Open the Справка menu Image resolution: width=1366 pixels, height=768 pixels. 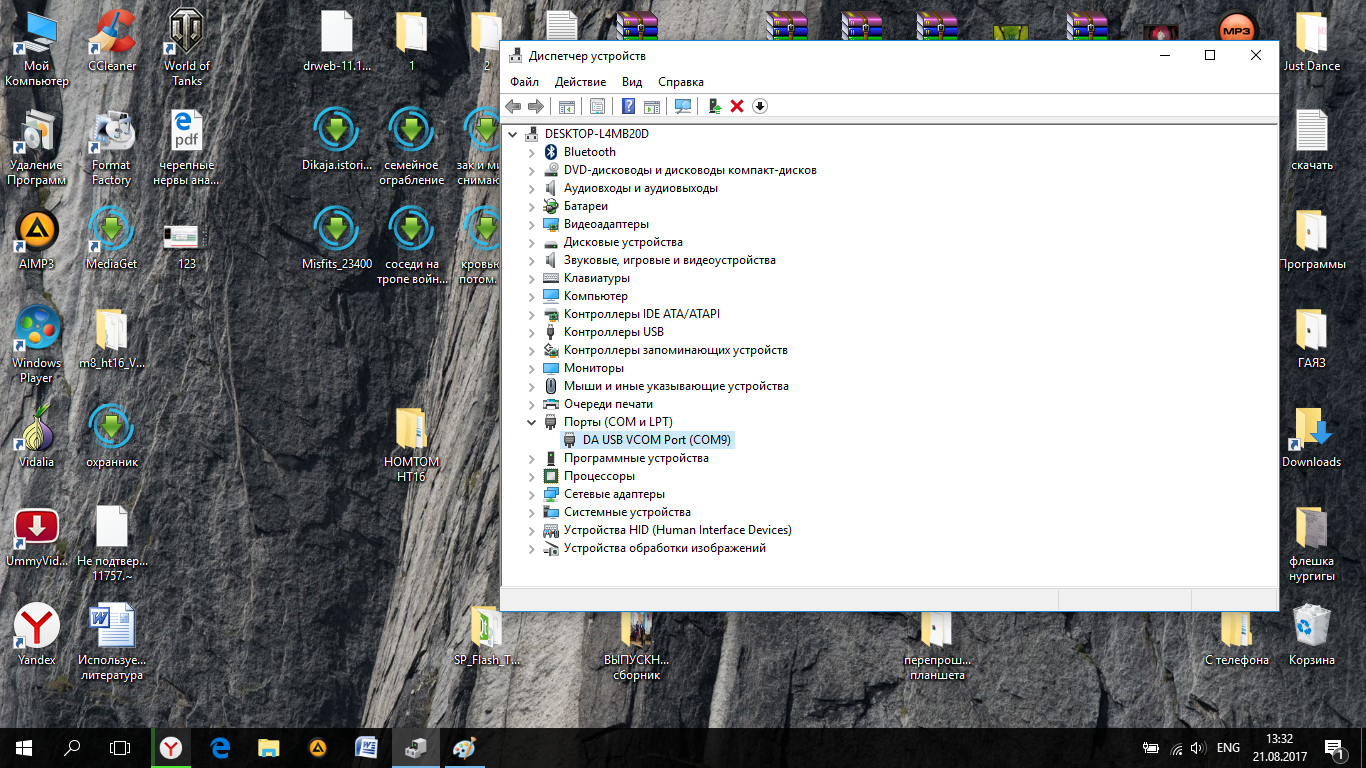pos(680,82)
